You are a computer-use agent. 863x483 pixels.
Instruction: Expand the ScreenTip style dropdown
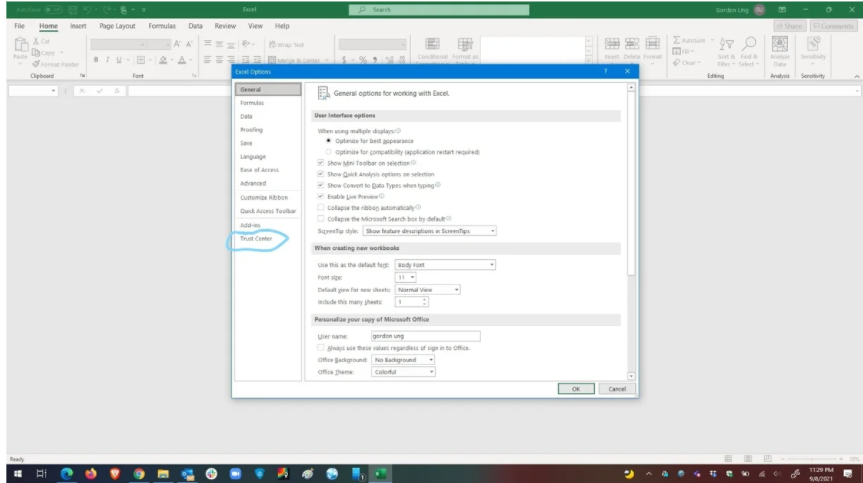tap(493, 230)
